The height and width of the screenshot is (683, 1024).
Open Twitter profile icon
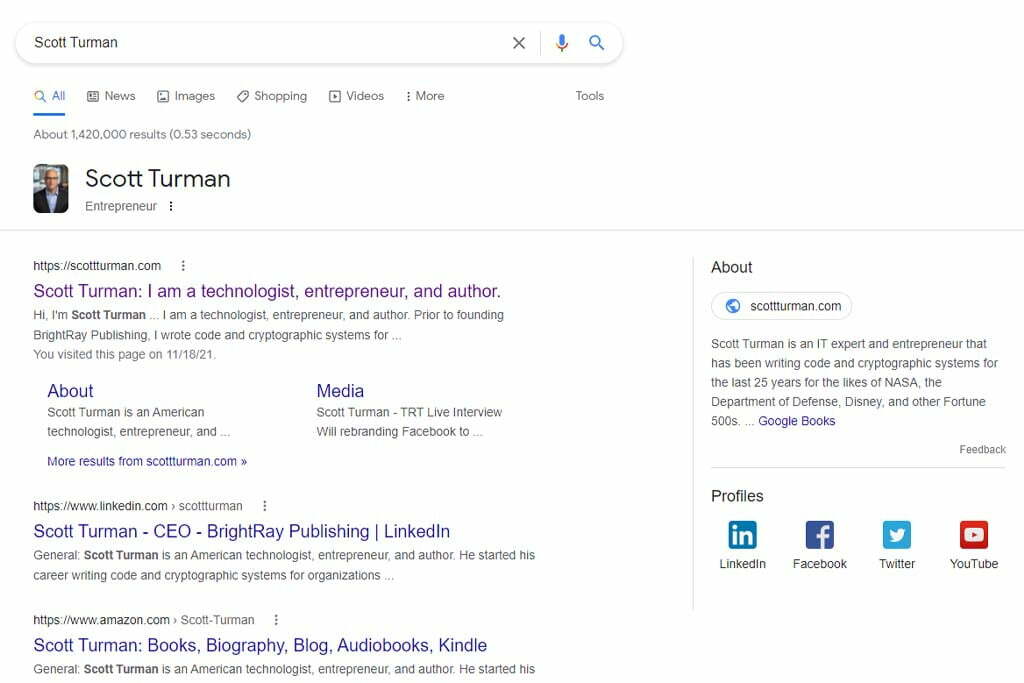click(897, 535)
